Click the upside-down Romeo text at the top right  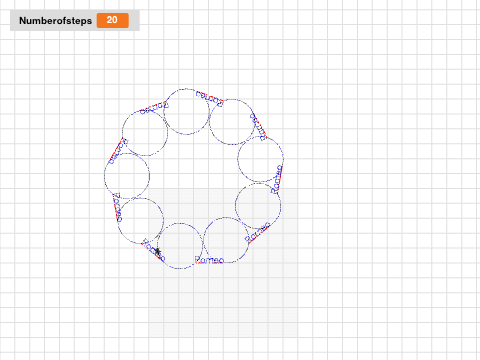209,99
